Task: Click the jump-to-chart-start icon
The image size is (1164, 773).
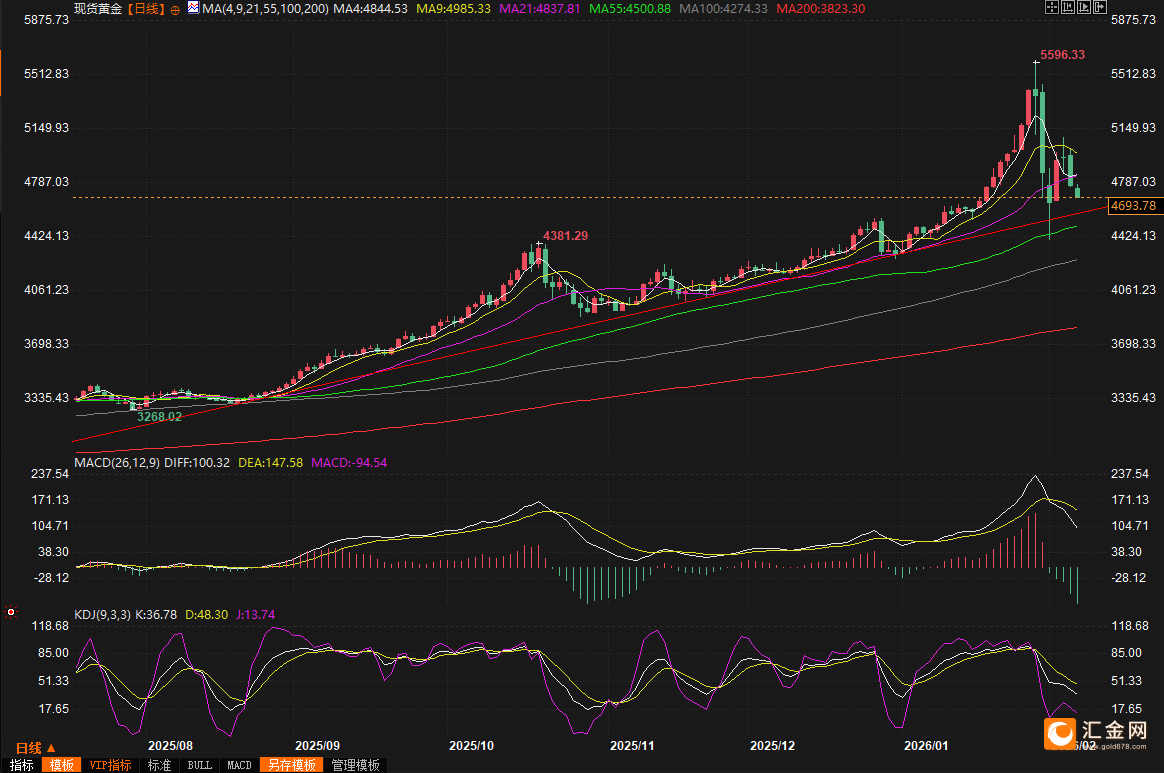Action: coord(1068,8)
